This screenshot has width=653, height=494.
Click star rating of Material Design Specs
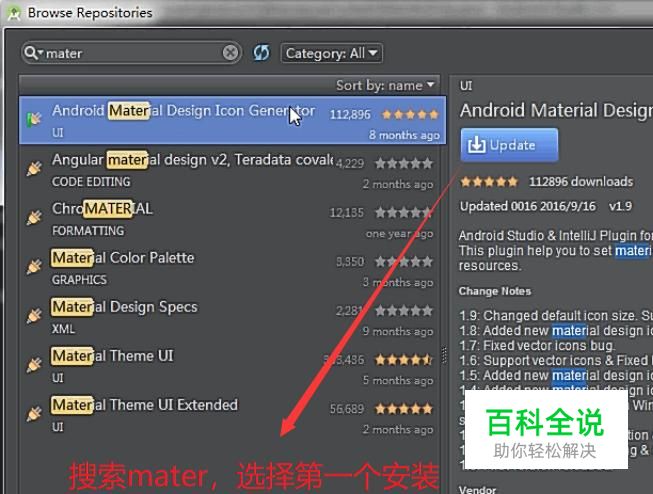[404, 311]
